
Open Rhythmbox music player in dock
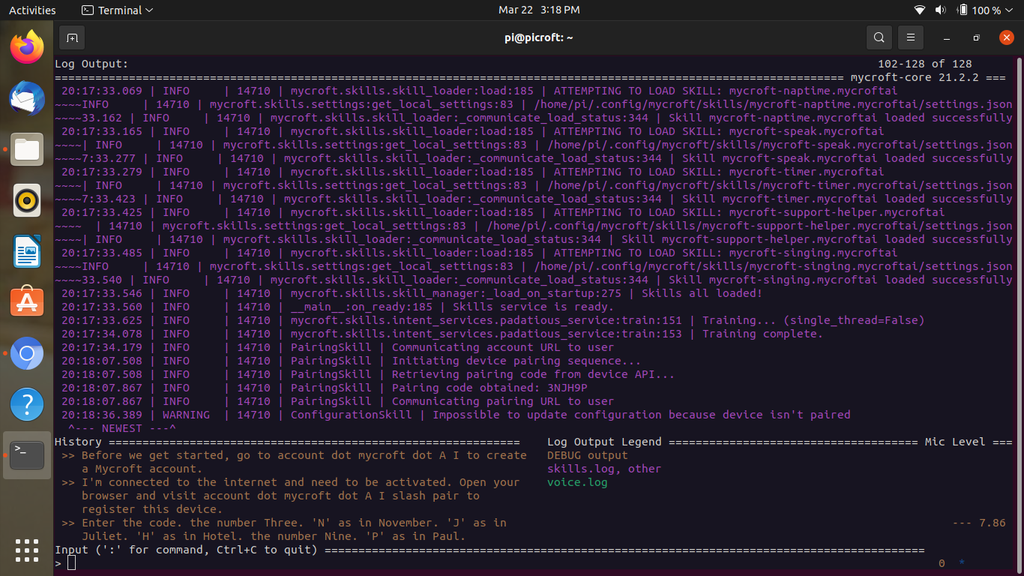pyautogui.click(x=27, y=200)
